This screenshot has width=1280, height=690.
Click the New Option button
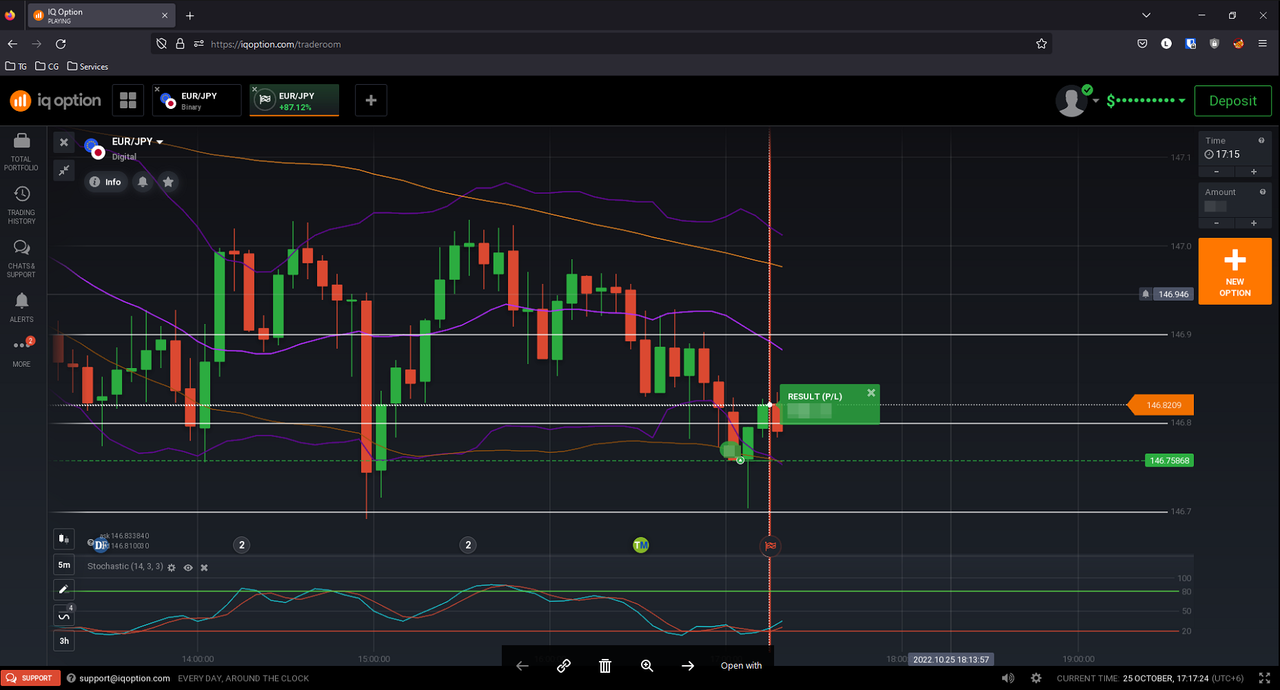(x=1235, y=271)
